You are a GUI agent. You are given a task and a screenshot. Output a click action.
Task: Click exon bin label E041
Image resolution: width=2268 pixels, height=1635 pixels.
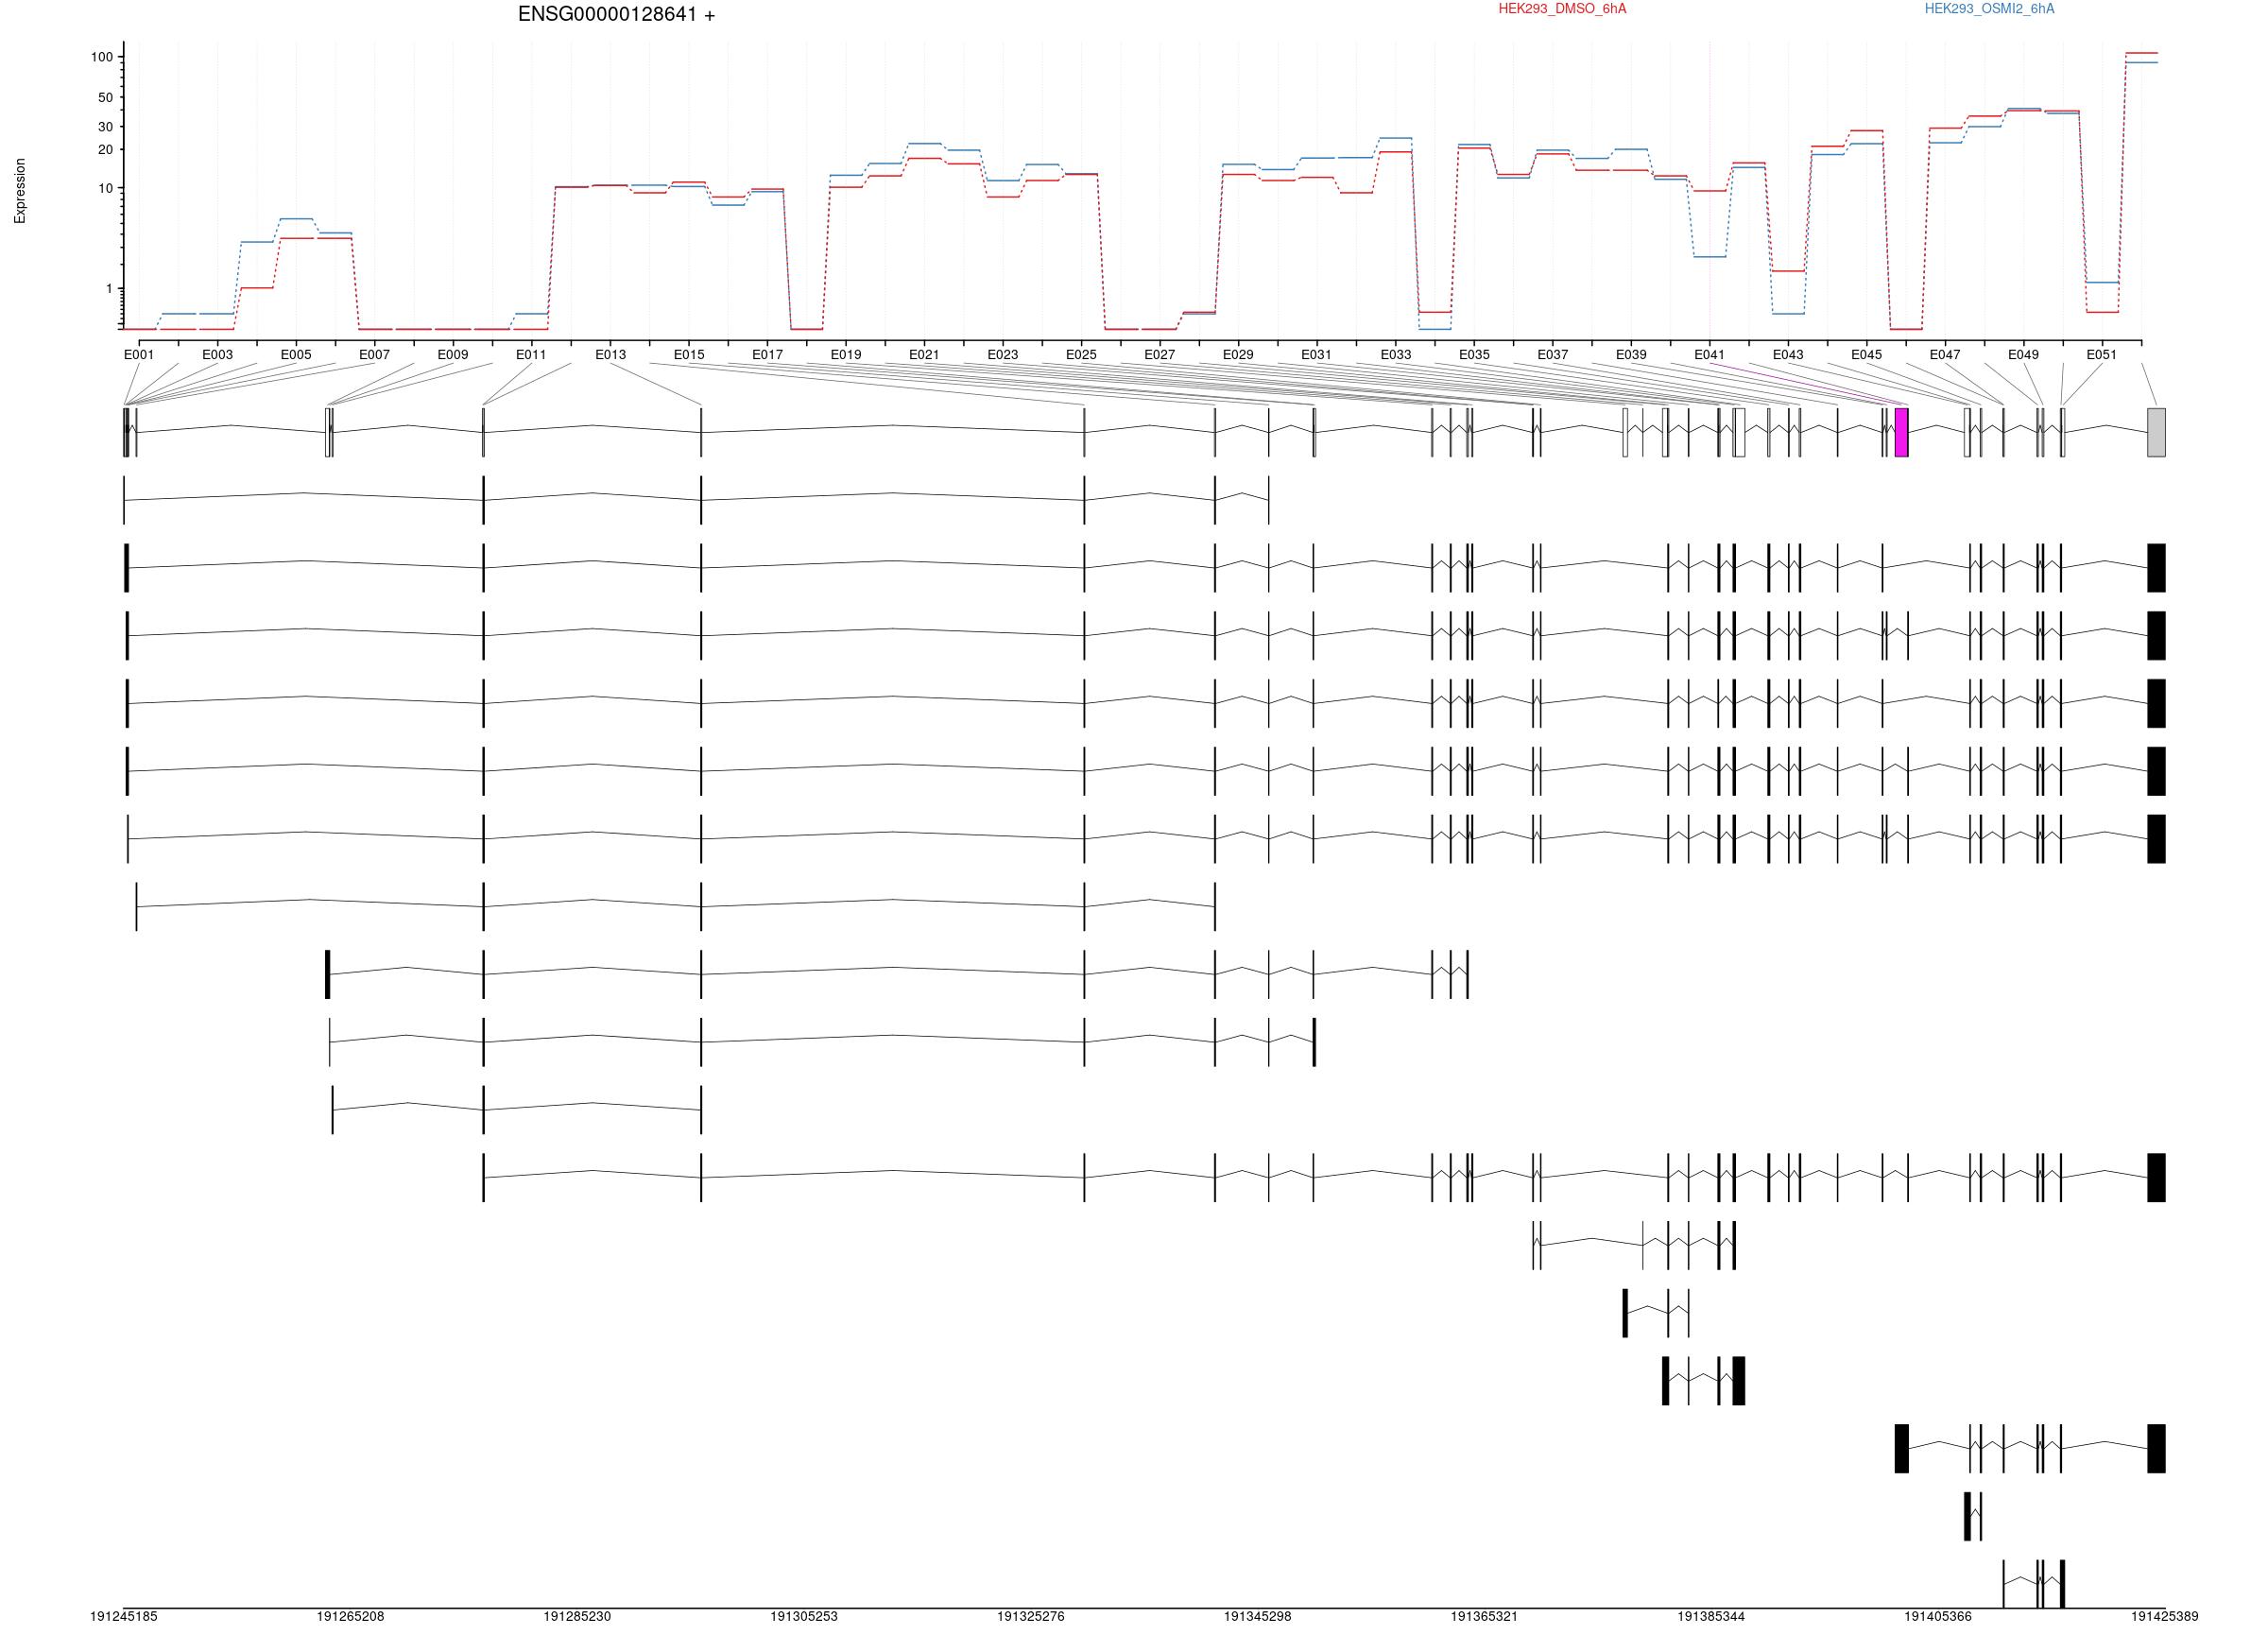[x=1710, y=355]
